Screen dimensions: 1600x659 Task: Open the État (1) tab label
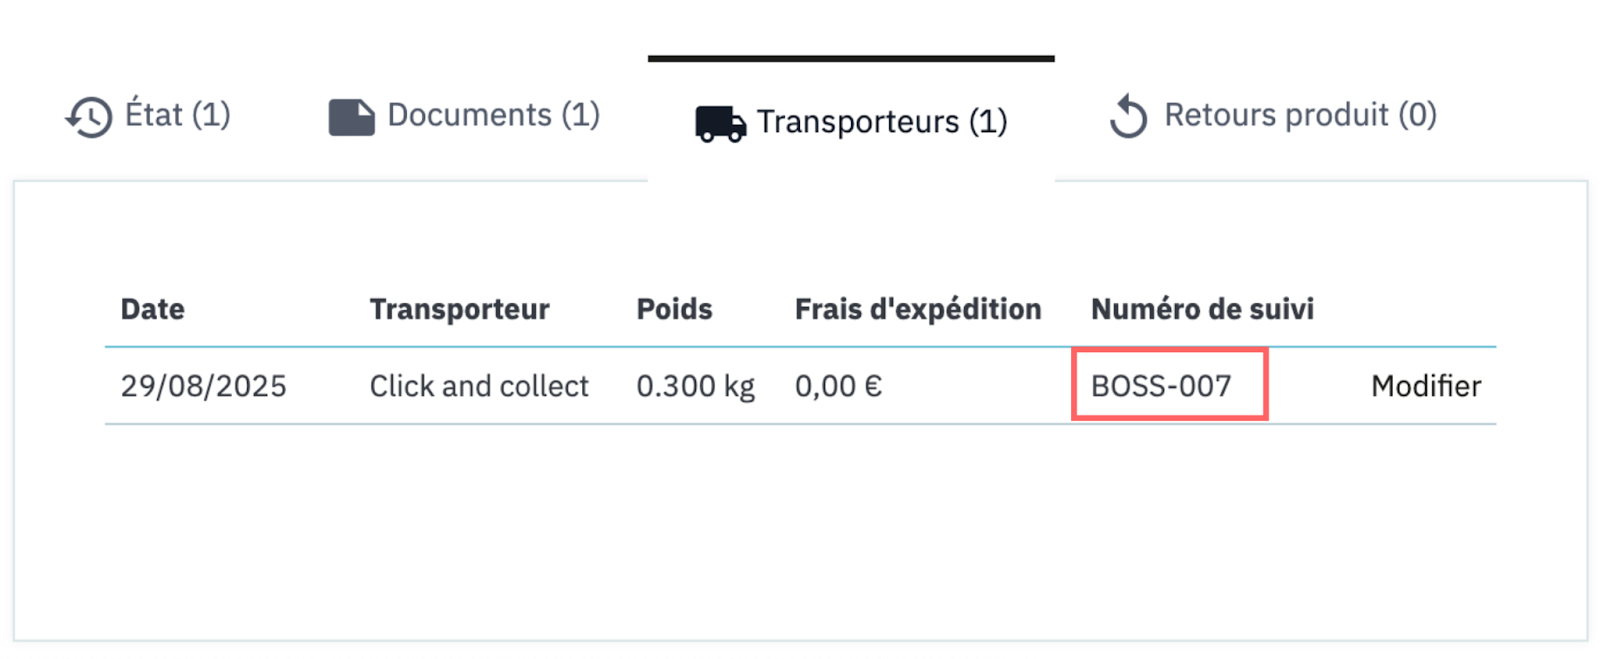click(177, 115)
